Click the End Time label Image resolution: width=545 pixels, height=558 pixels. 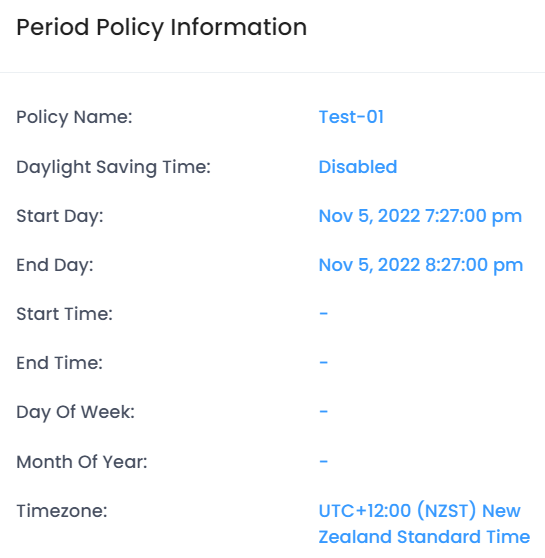(59, 363)
